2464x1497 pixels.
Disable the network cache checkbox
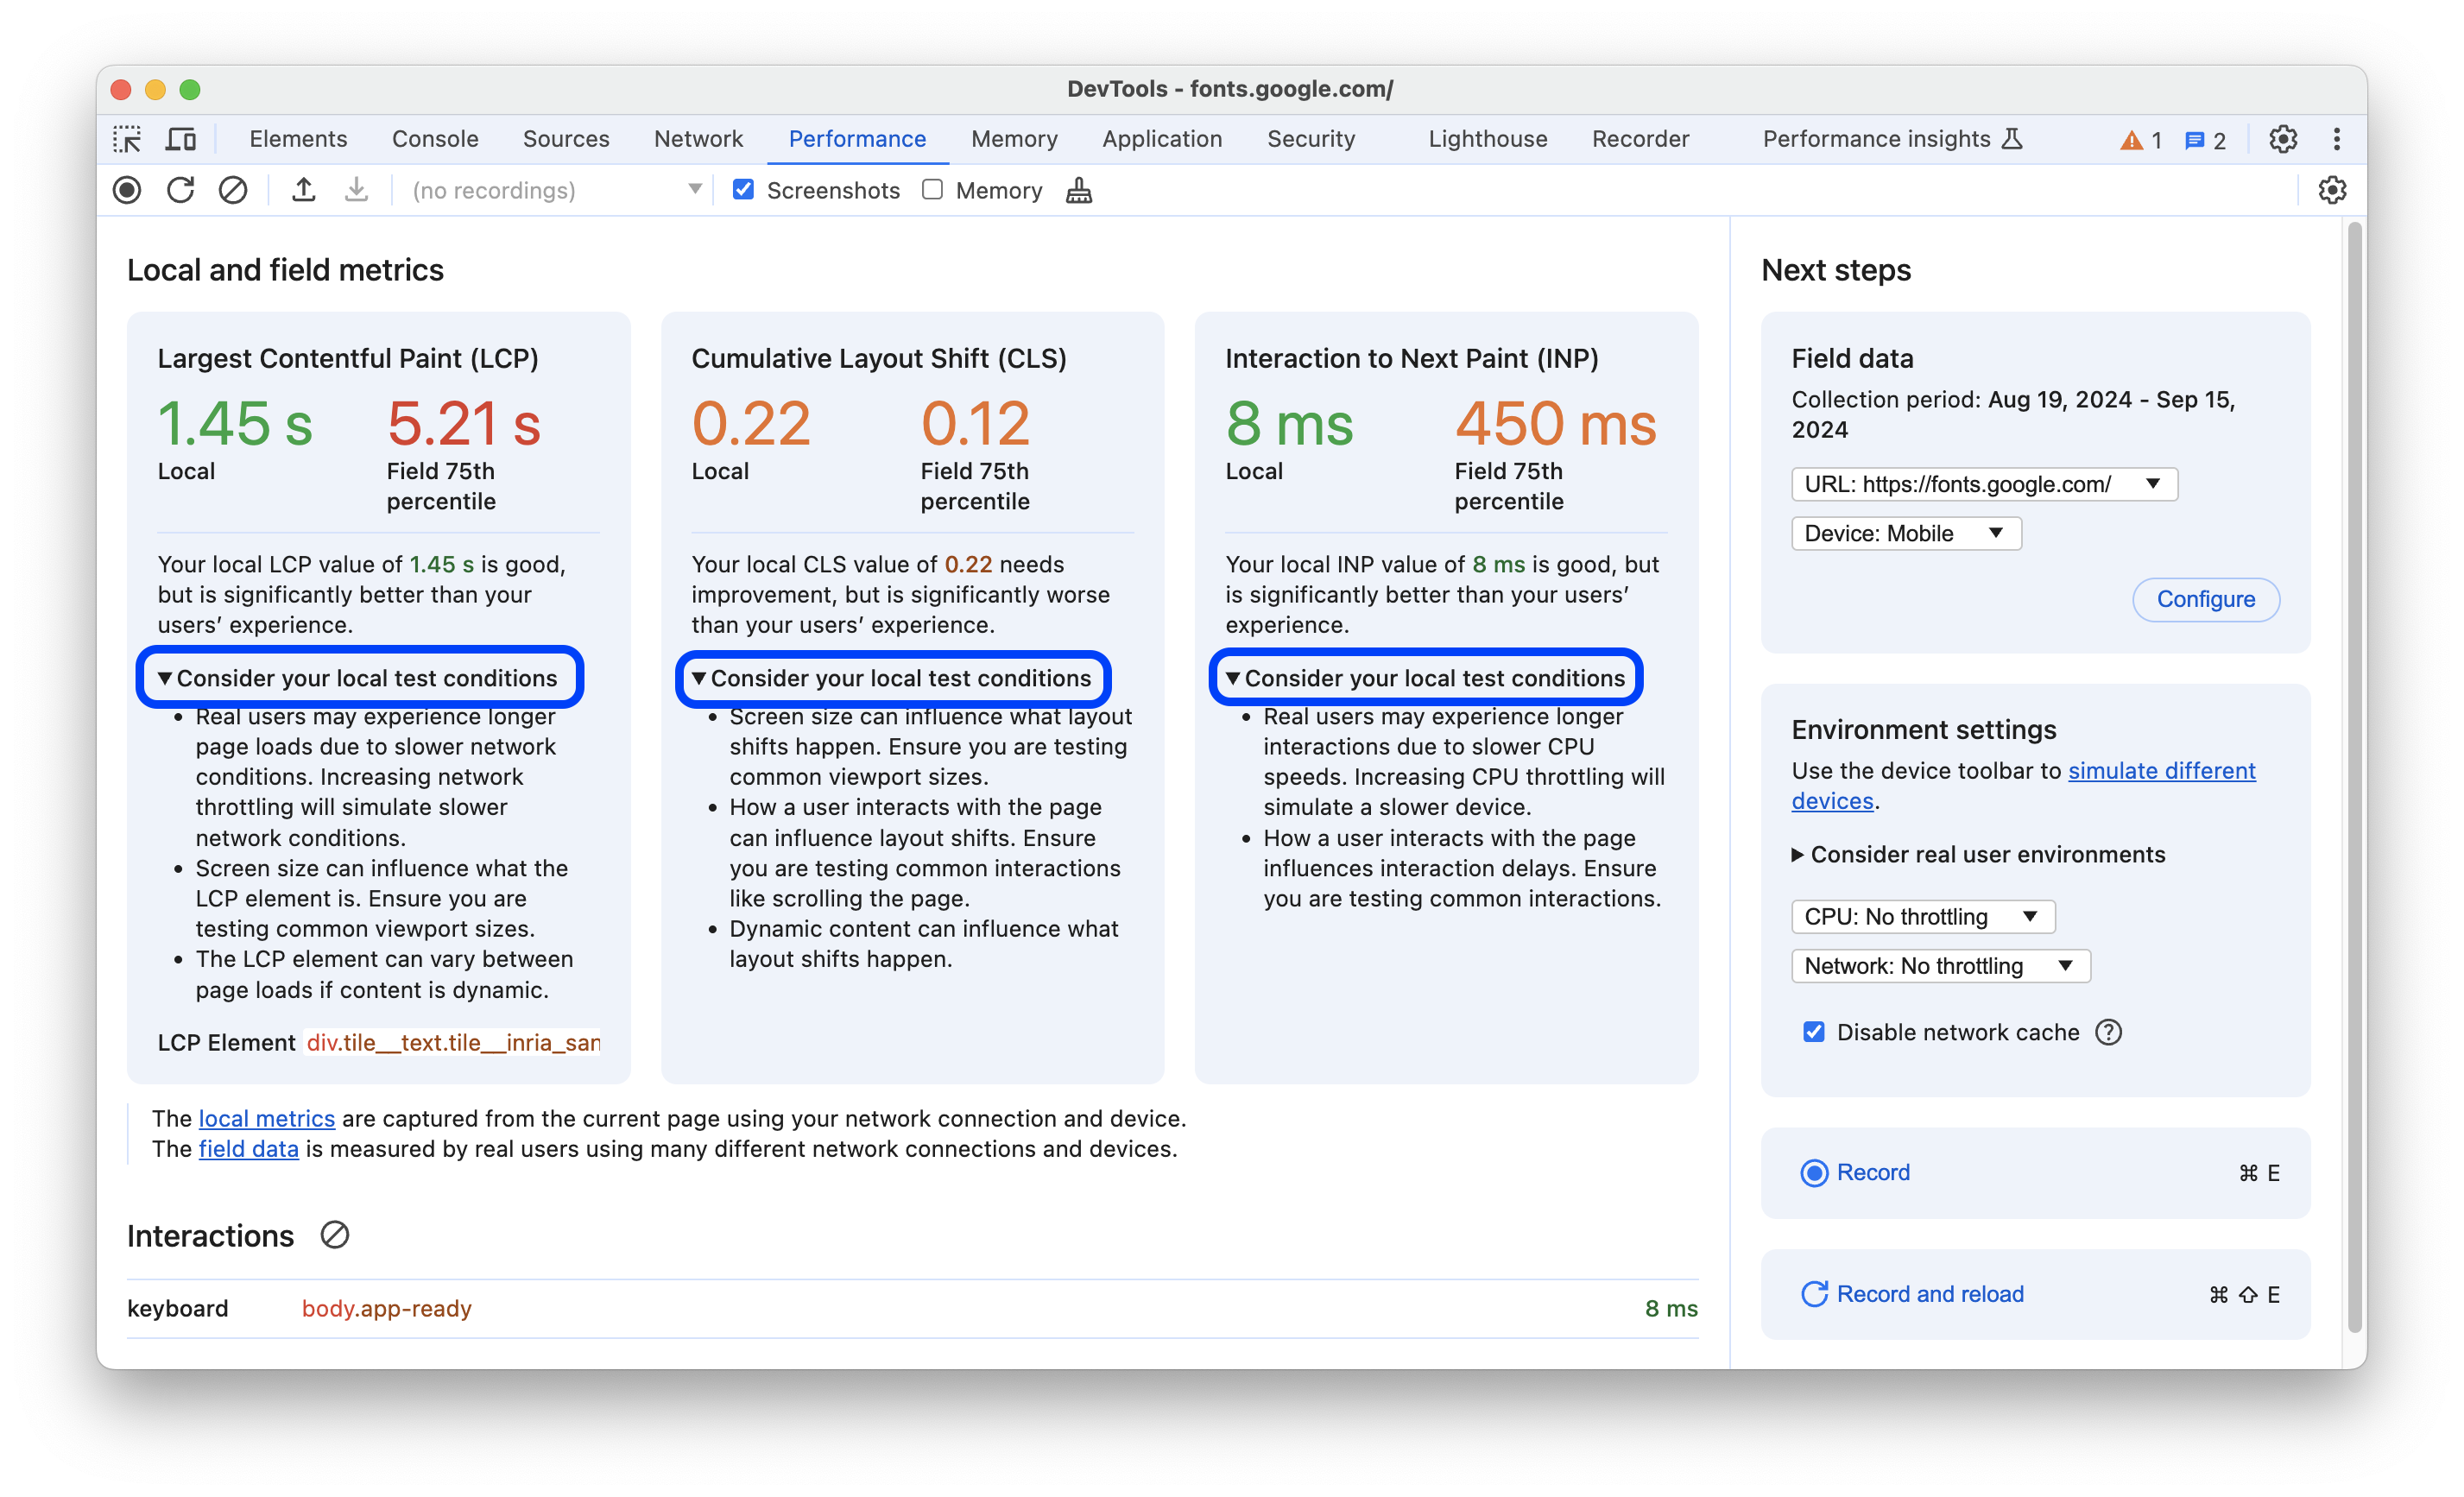(x=1813, y=1031)
